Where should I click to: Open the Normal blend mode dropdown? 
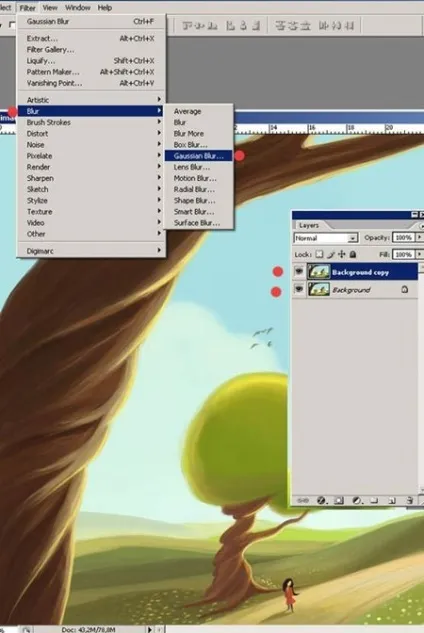point(326,238)
